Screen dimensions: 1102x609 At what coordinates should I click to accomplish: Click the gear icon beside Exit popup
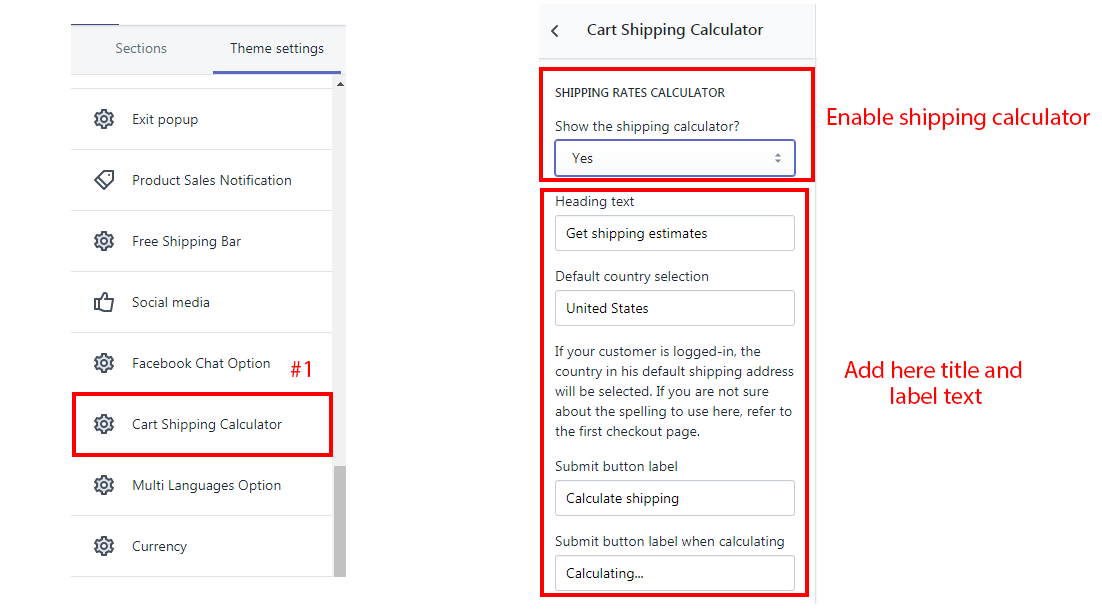(x=104, y=120)
